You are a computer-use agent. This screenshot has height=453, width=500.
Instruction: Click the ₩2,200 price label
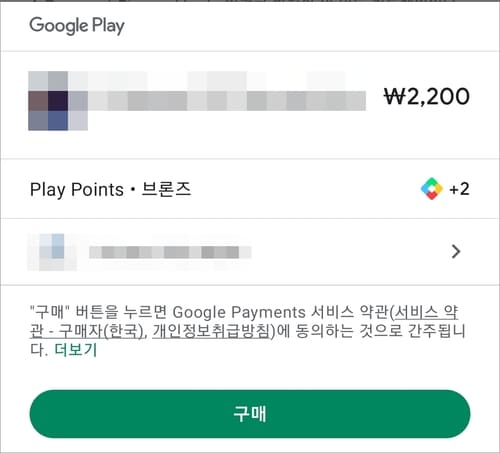click(427, 97)
